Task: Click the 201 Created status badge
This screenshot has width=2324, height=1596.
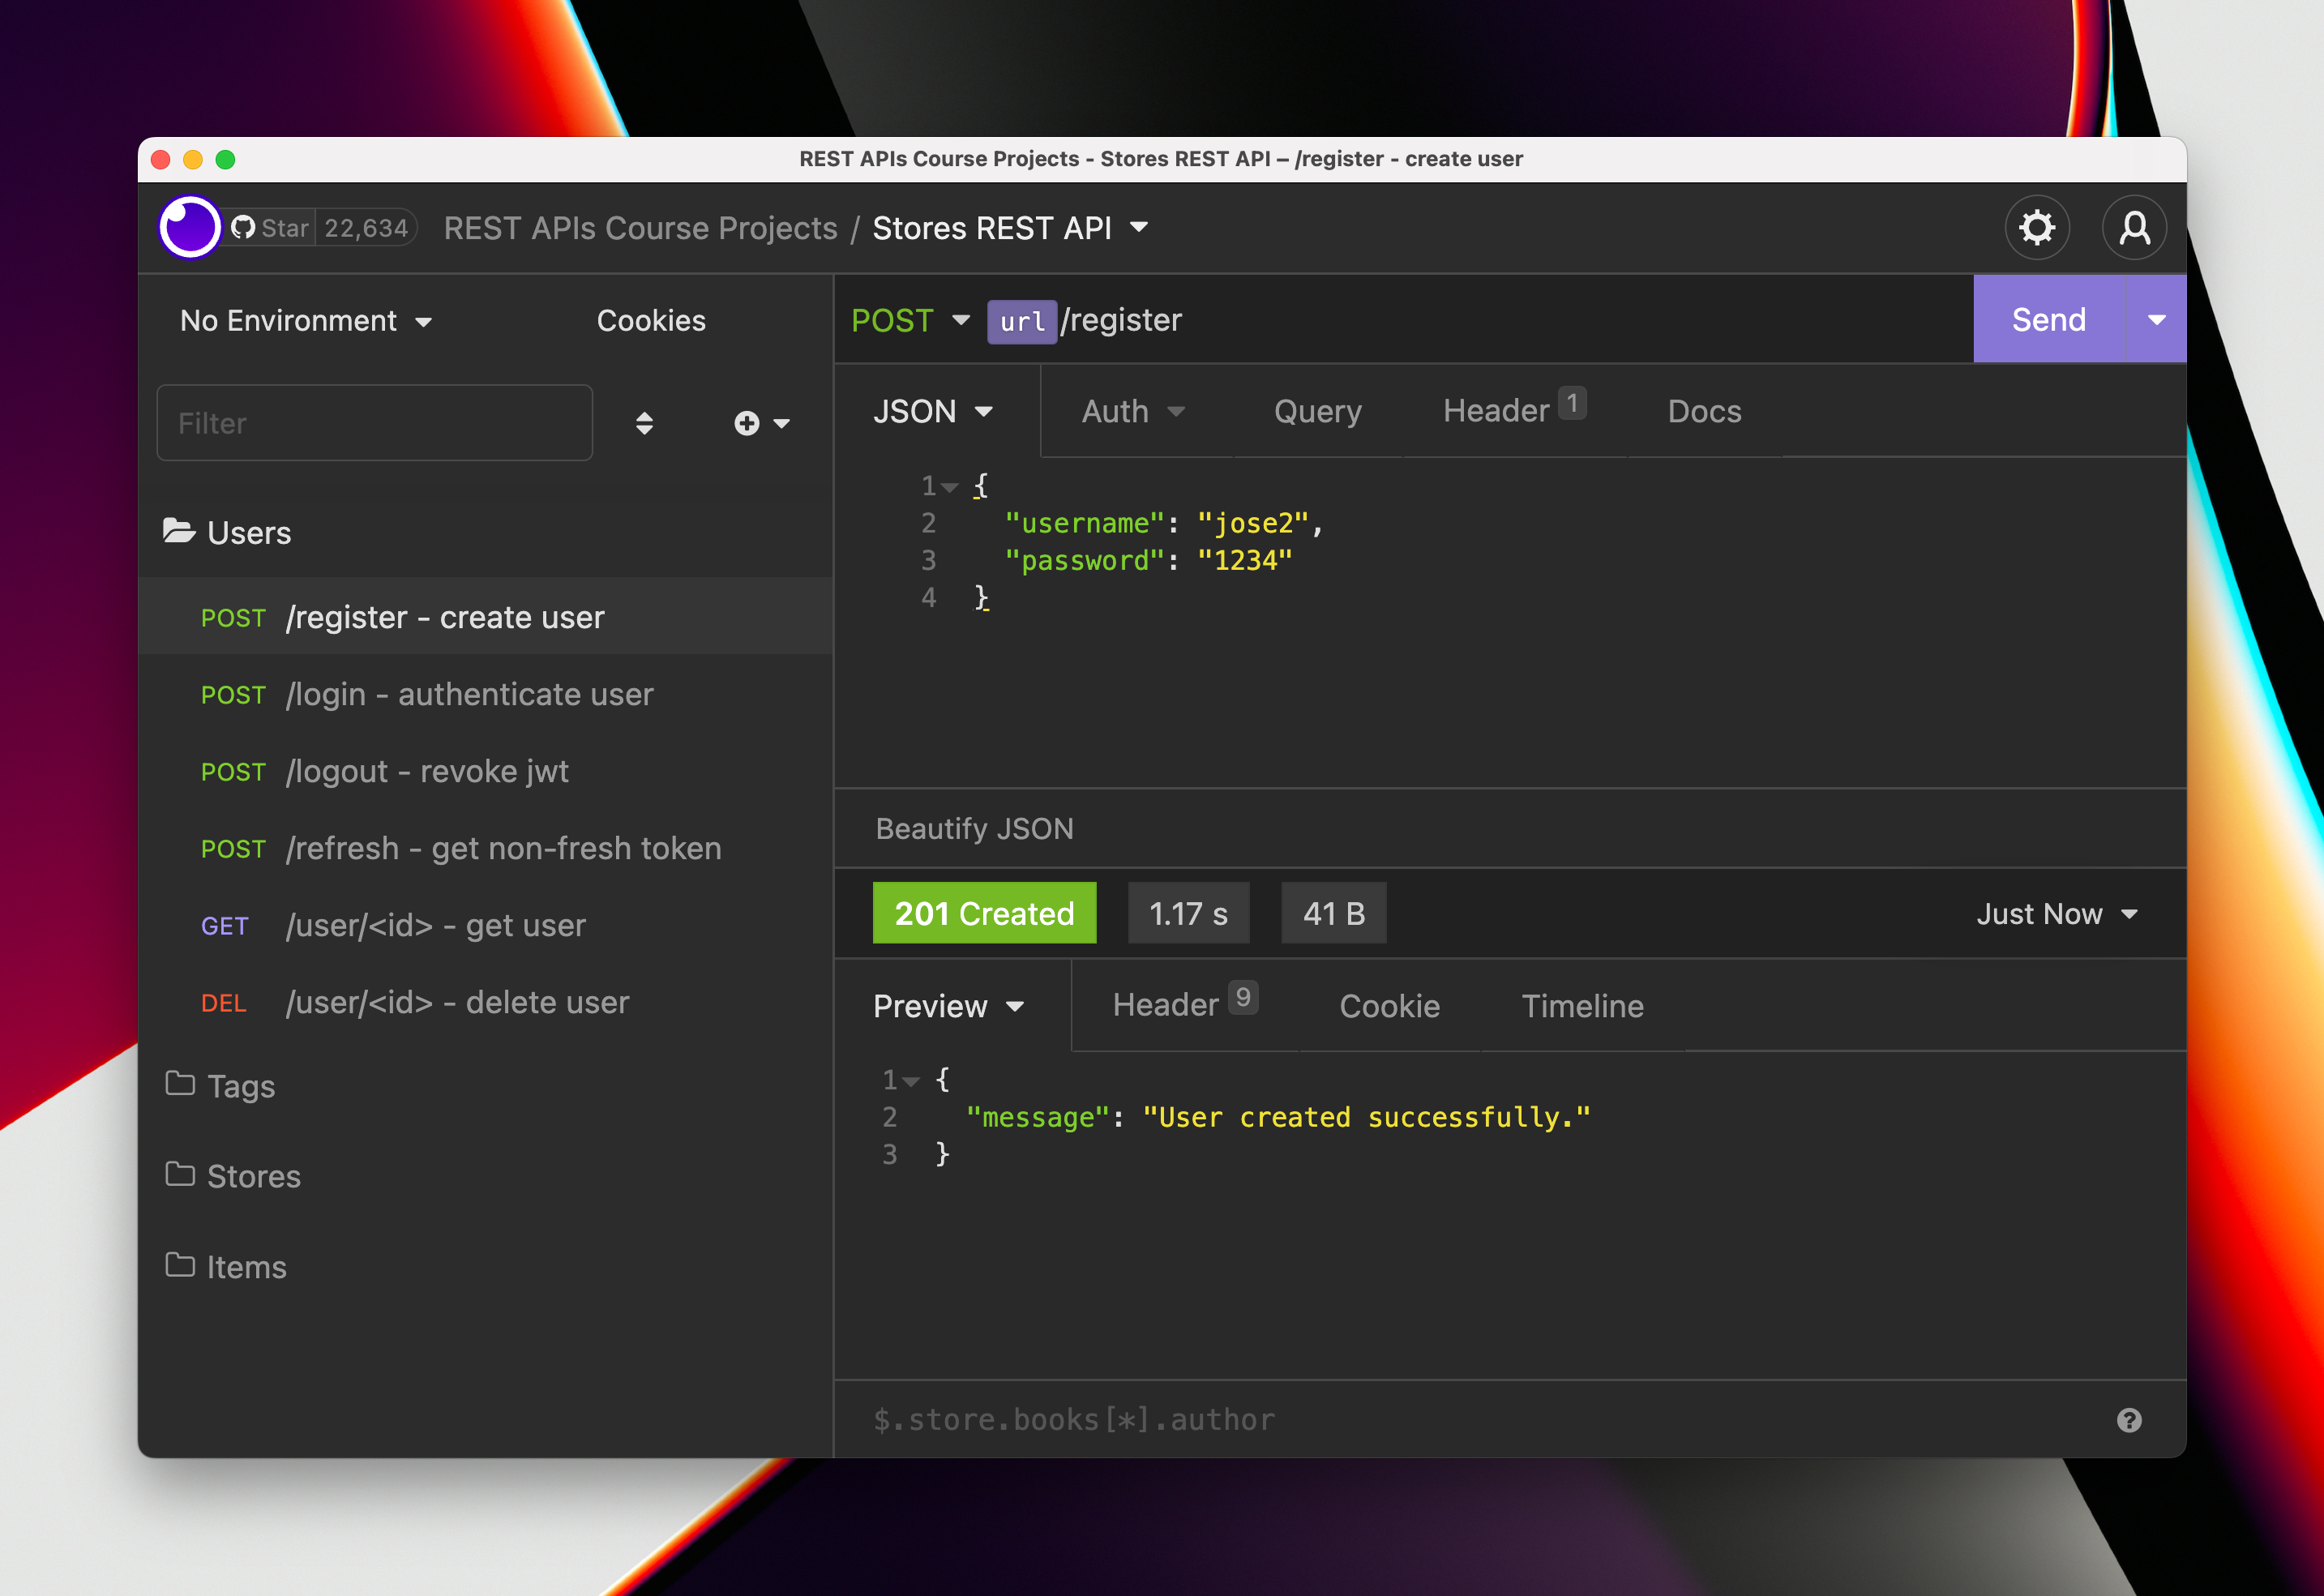Action: tap(985, 913)
